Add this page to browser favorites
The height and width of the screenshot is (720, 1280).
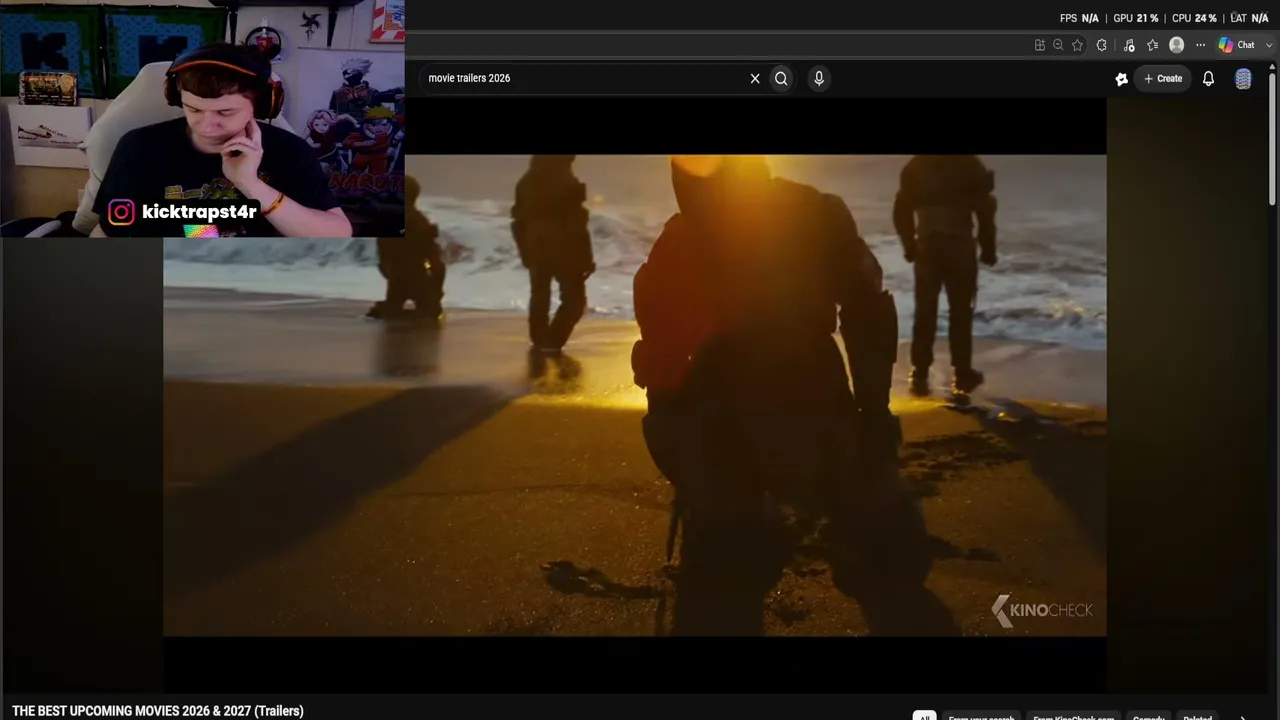(1077, 45)
